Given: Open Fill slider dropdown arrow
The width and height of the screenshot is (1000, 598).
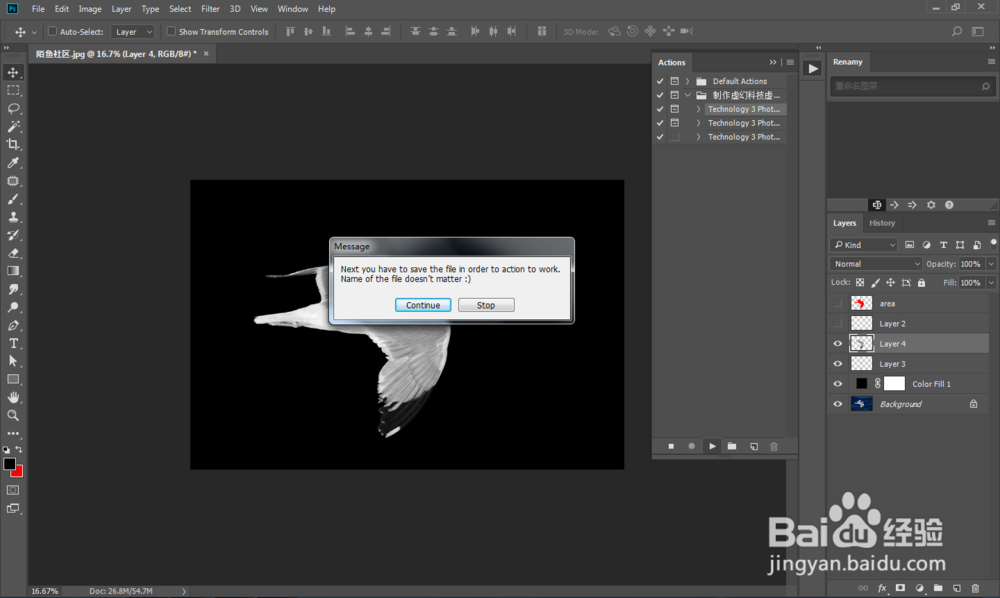Looking at the screenshot, I should (x=990, y=282).
